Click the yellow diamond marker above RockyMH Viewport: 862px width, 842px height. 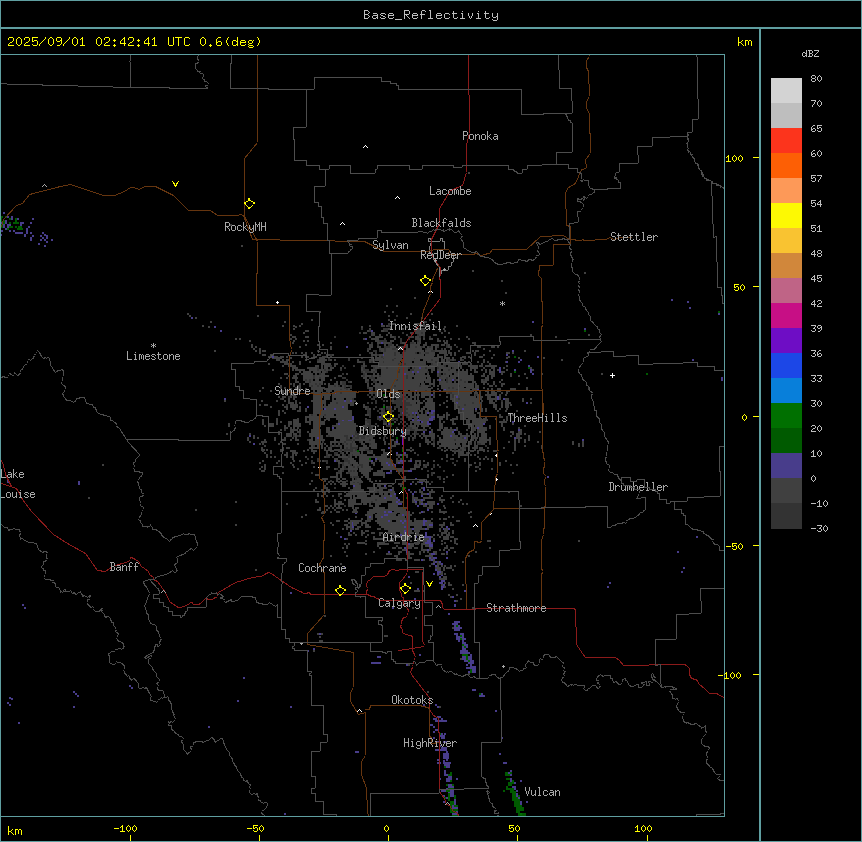click(x=249, y=204)
